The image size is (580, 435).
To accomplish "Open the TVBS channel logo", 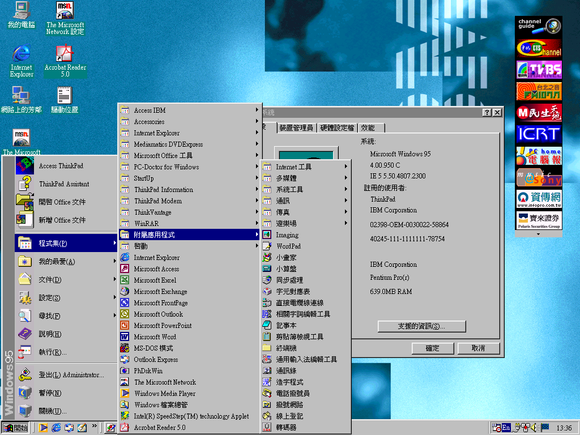I will click(x=539, y=70).
